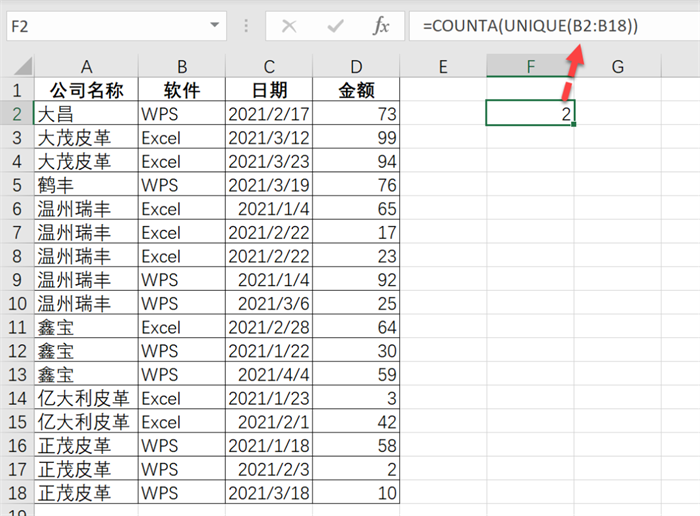Screen dimensions: 700x516
Task: Select column F header
Action: point(530,67)
